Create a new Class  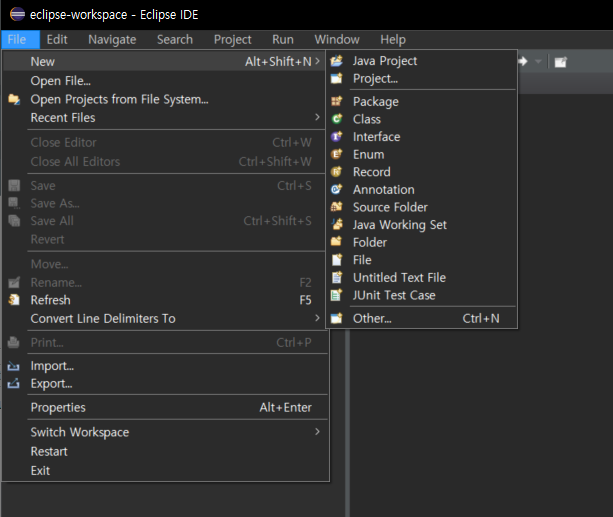pos(421,119)
